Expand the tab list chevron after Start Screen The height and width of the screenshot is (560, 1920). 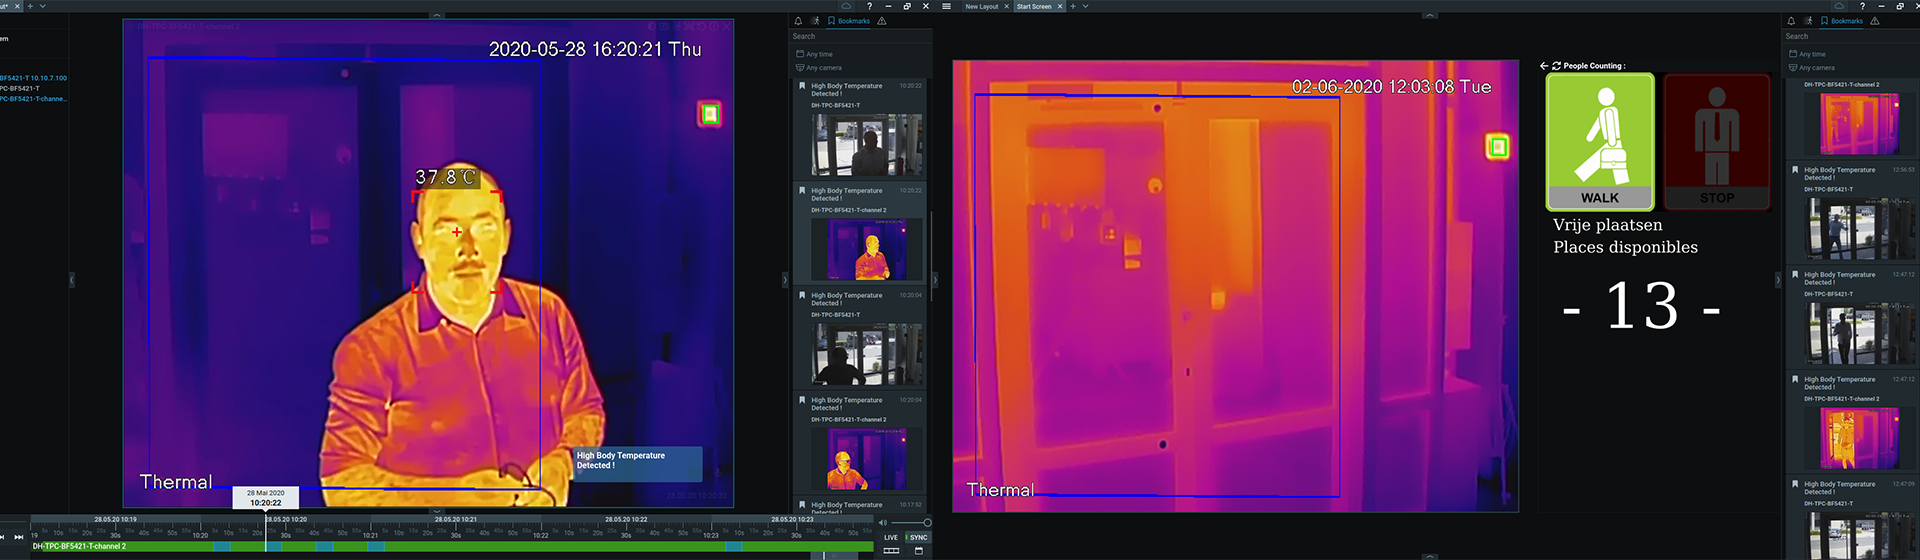(1085, 6)
